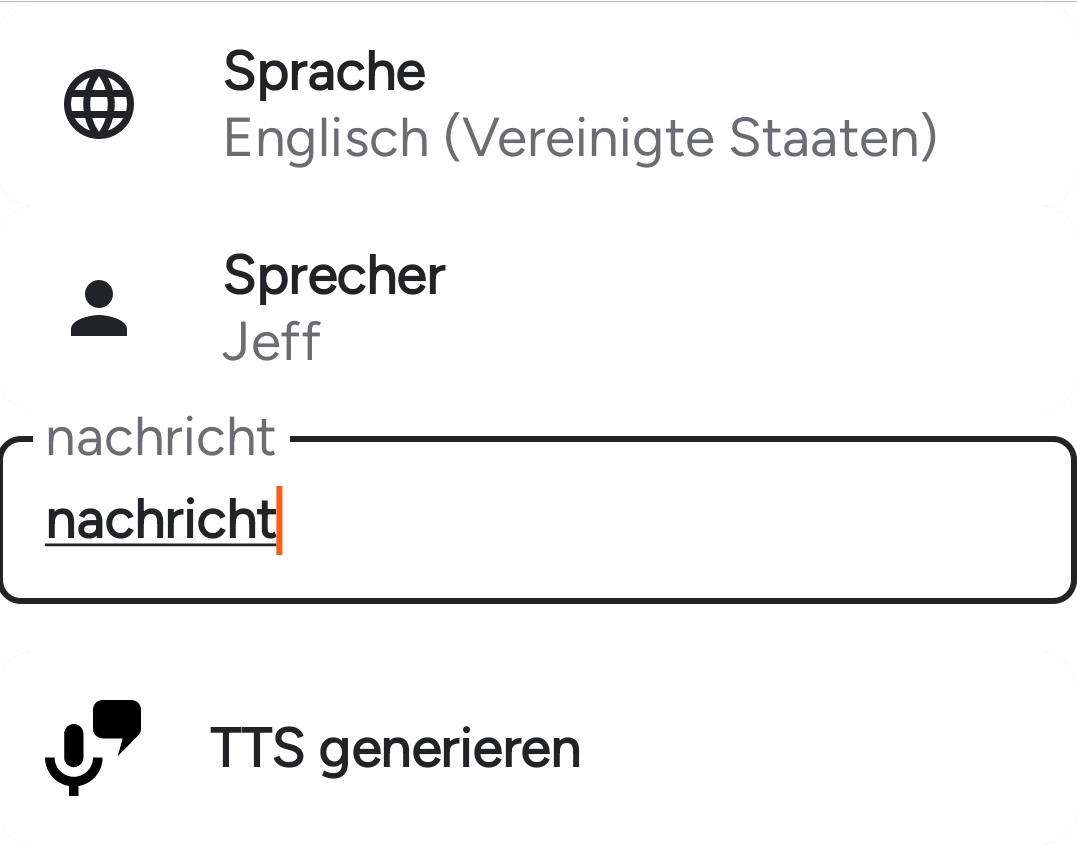Open the Sprecher speaker selection
Viewport: 1077px width, 849px height.
tap(538, 308)
